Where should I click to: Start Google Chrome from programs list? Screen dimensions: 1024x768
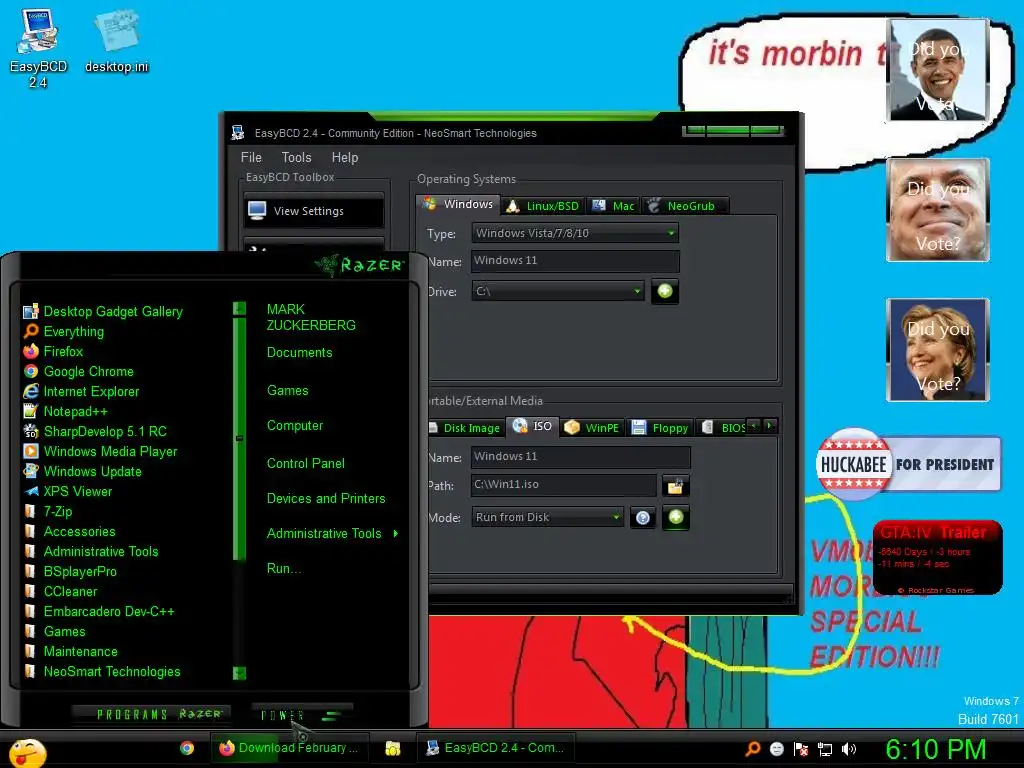(78, 372)
